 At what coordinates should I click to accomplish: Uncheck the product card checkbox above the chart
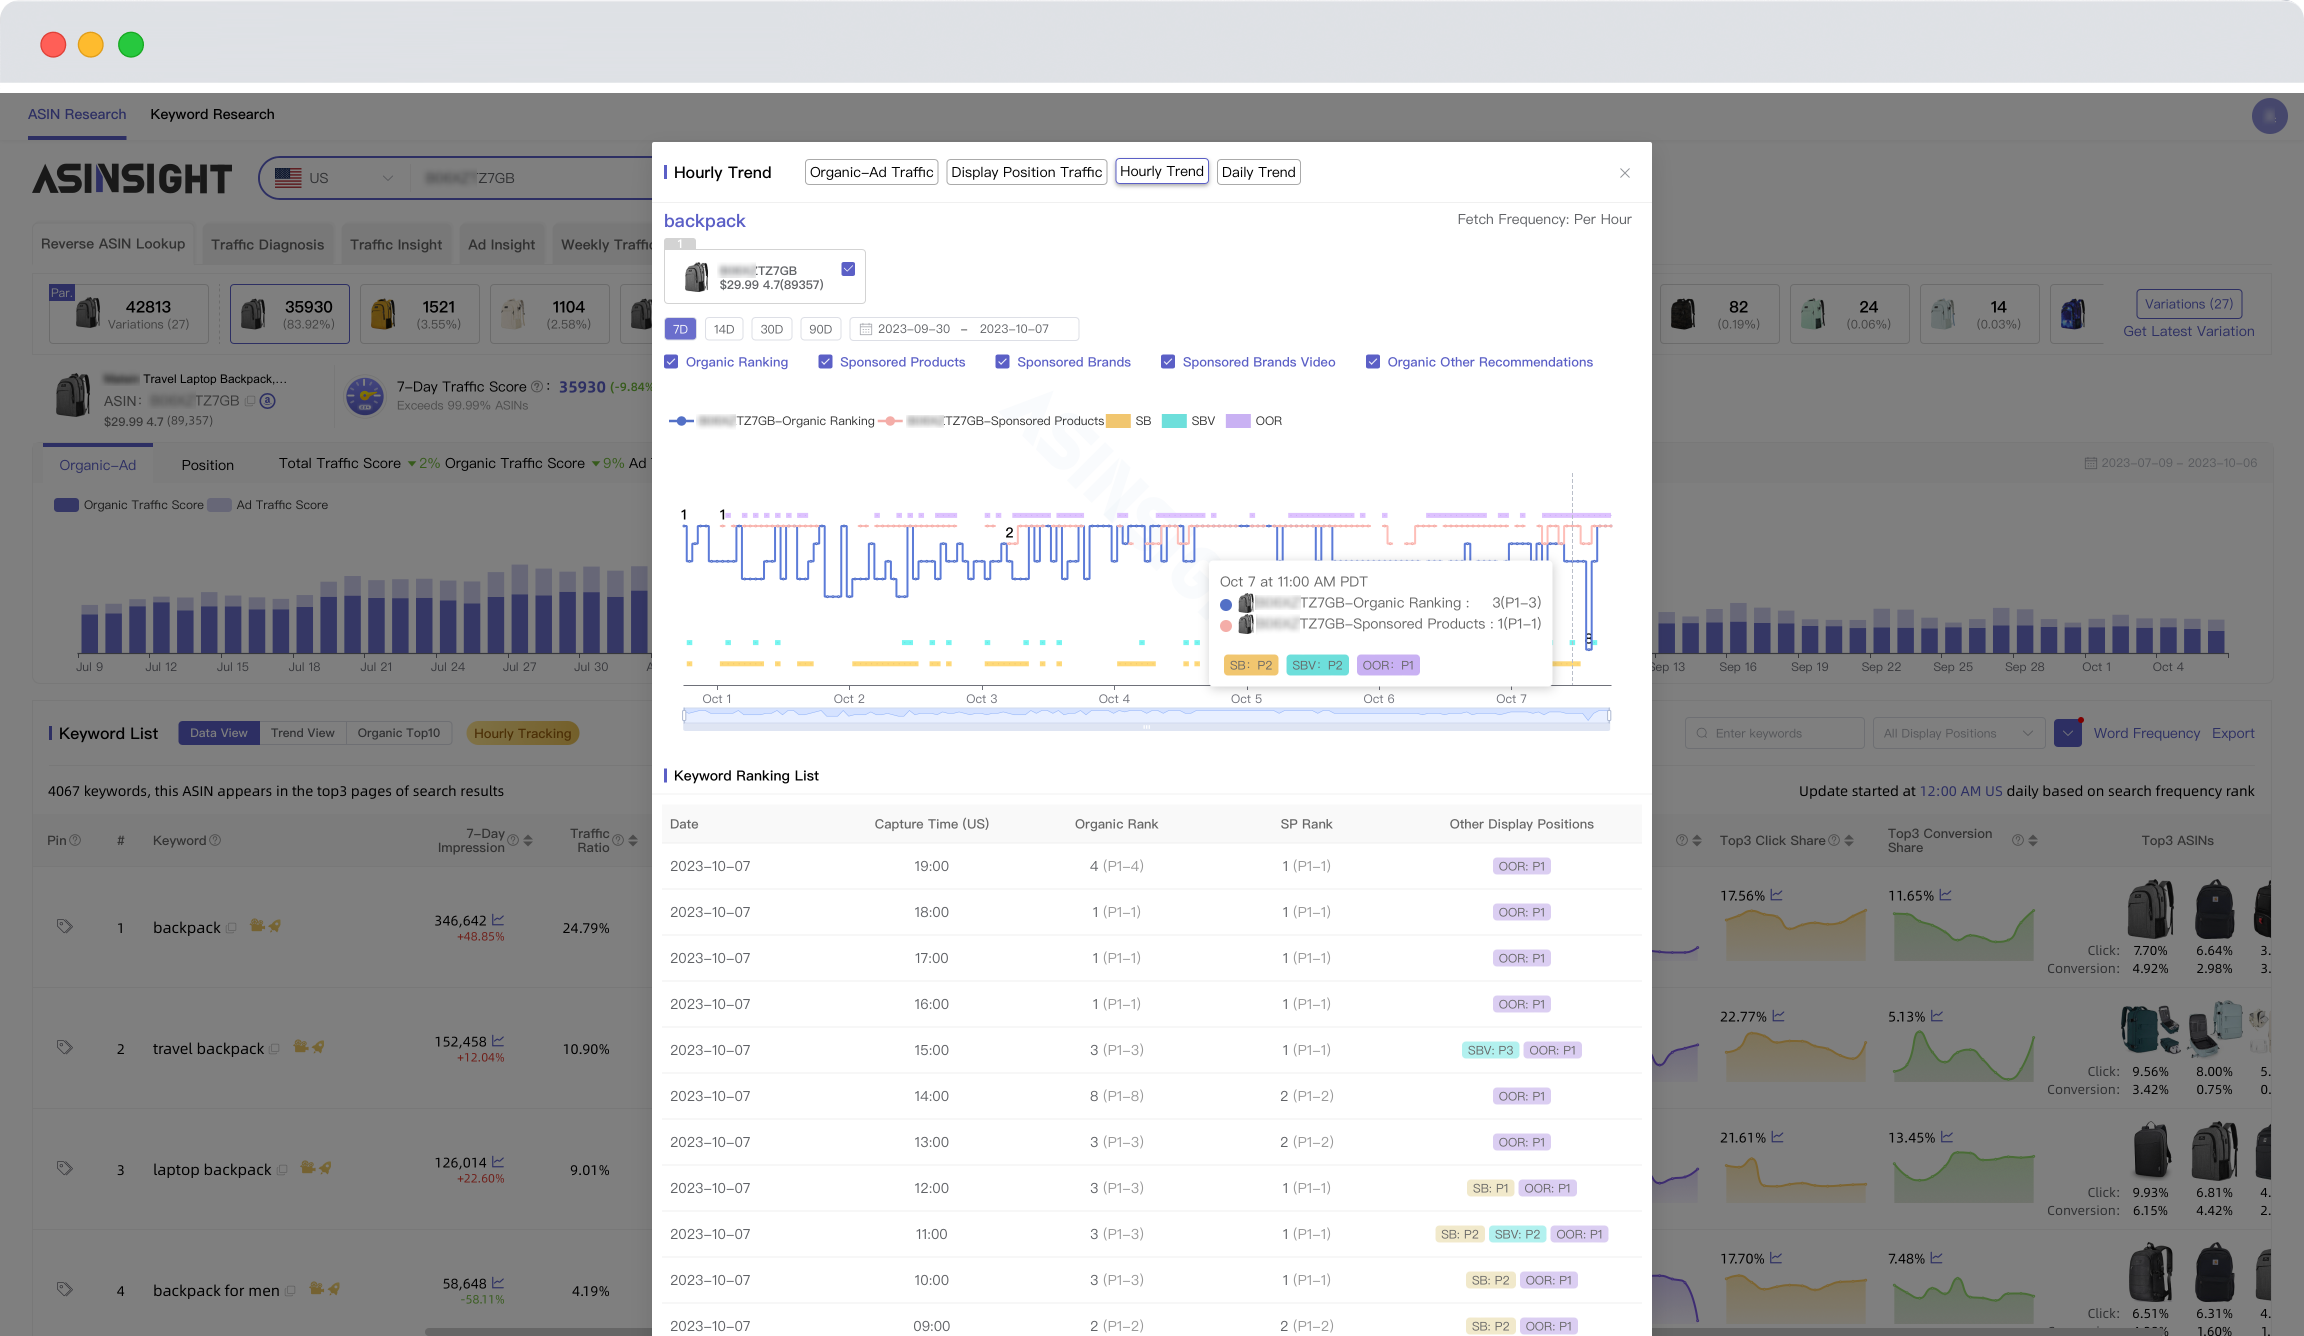click(848, 268)
